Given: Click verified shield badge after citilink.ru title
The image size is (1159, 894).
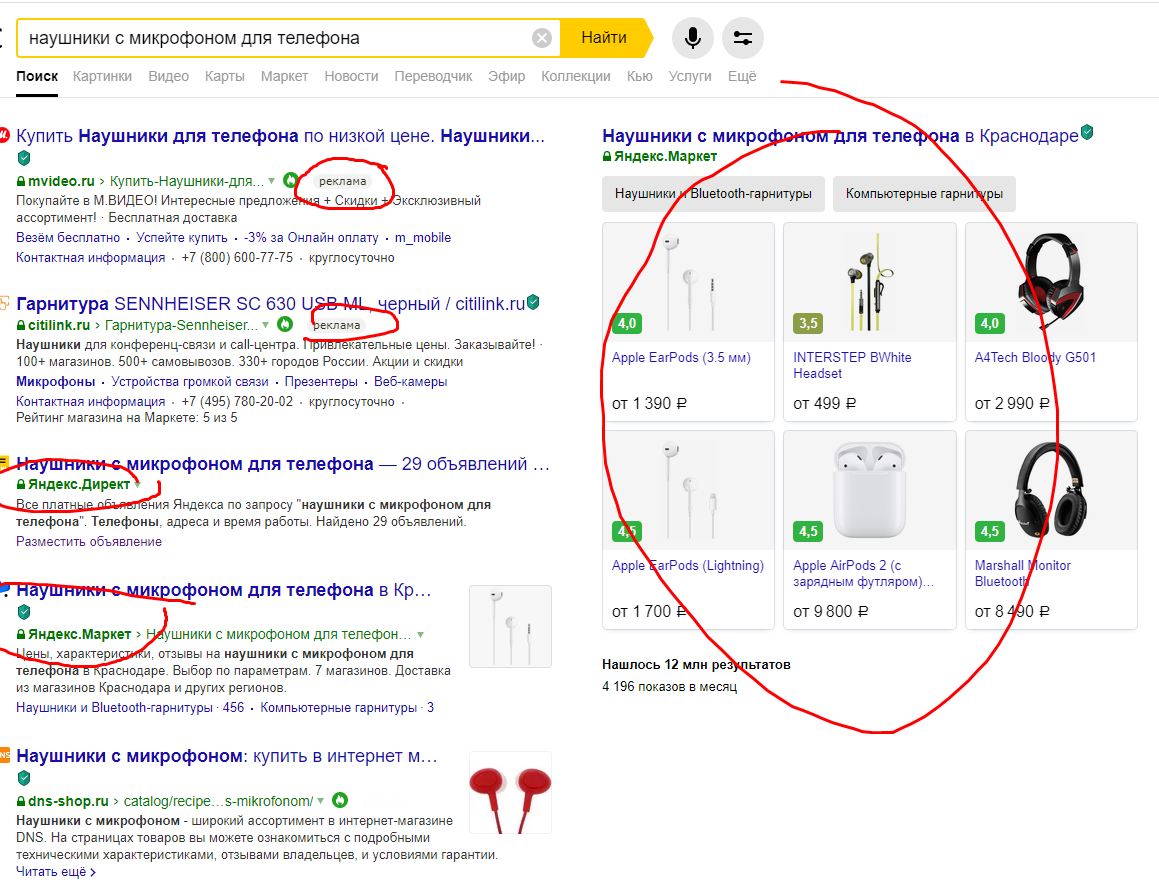Looking at the screenshot, I should [533, 302].
